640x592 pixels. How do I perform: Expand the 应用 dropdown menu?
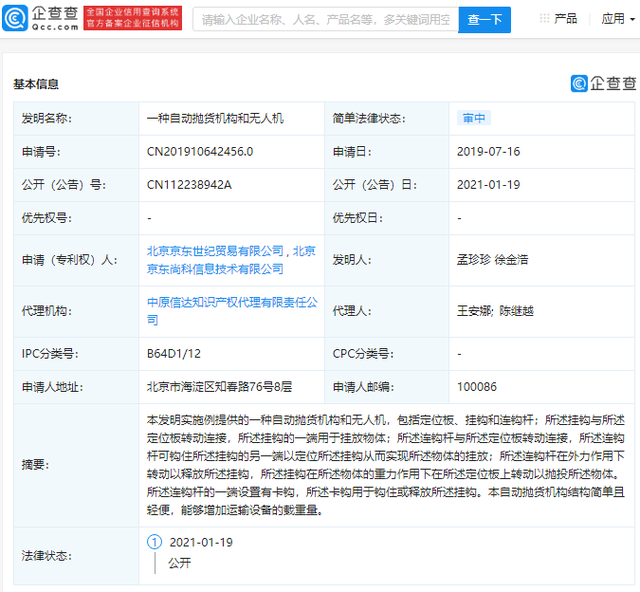point(613,19)
